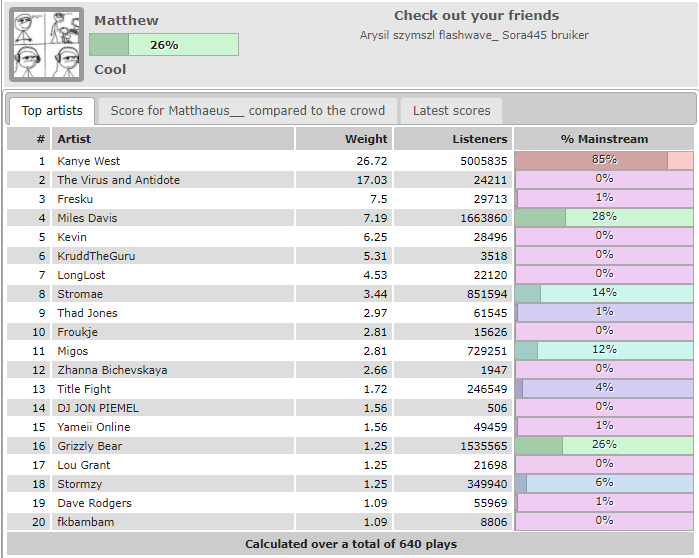Select artist Stromae
699x558 pixels.
[x=80, y=294]
